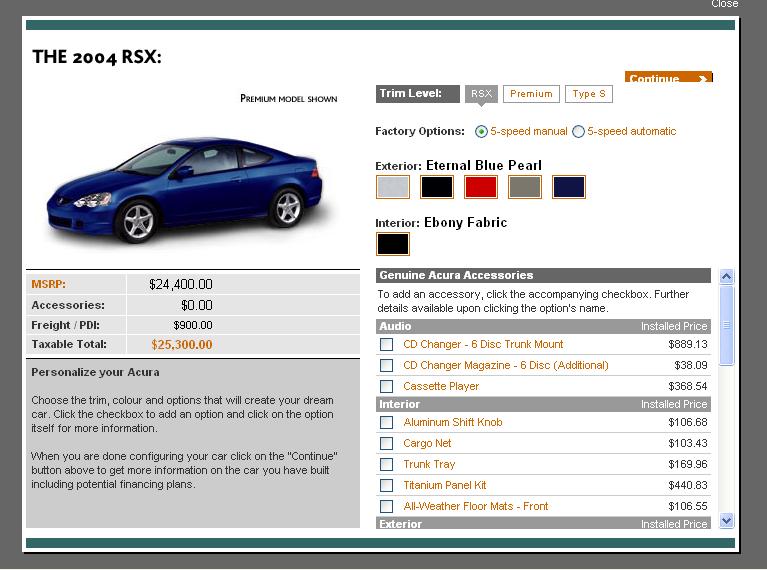Choose the dark blue exterior swatch

pyautogui.click(x=569, y=187)
